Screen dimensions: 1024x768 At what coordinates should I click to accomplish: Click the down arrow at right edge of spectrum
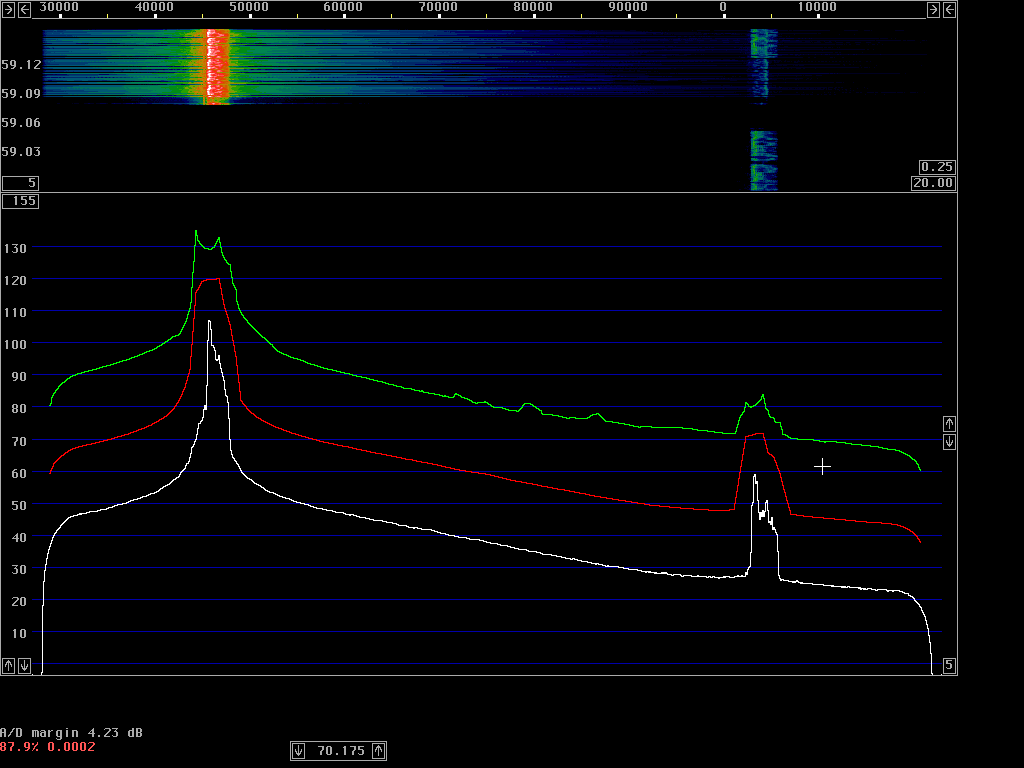click(x=950, y=442)
